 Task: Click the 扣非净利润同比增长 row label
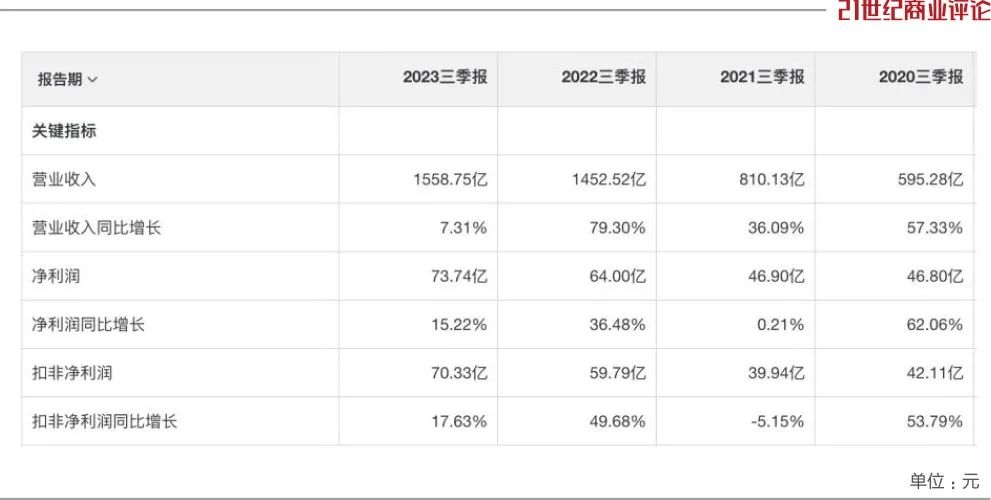[104, 422]
